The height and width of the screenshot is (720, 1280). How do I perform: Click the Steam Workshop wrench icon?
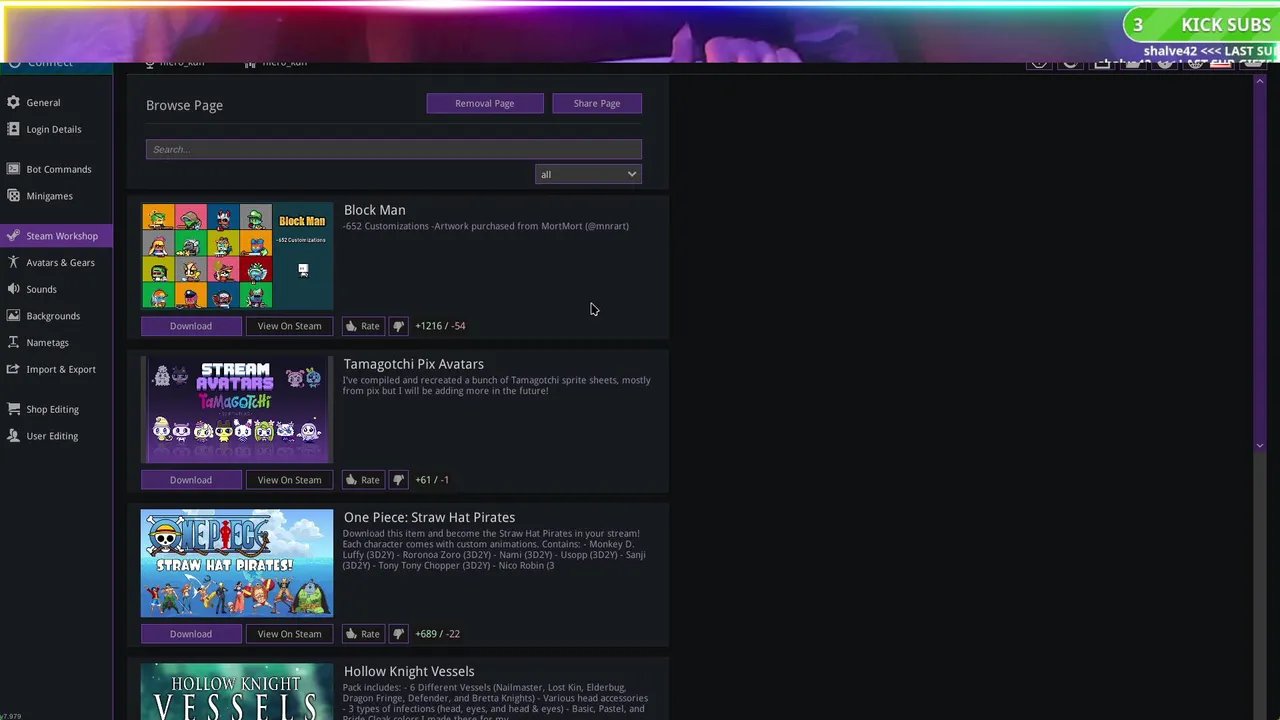[x=13, y=236]
